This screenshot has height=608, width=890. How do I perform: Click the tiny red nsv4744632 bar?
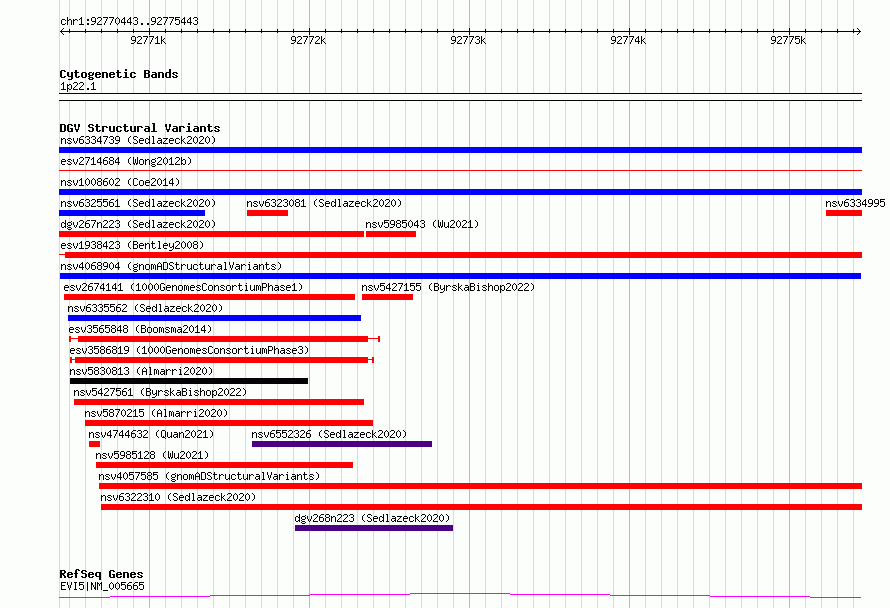[x=94, y=444]
